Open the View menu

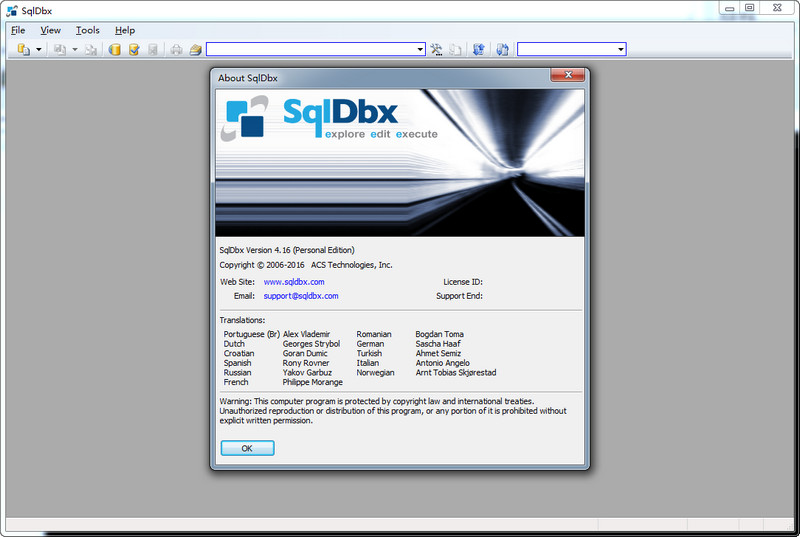pyautogui.click(x=51, y=30)
